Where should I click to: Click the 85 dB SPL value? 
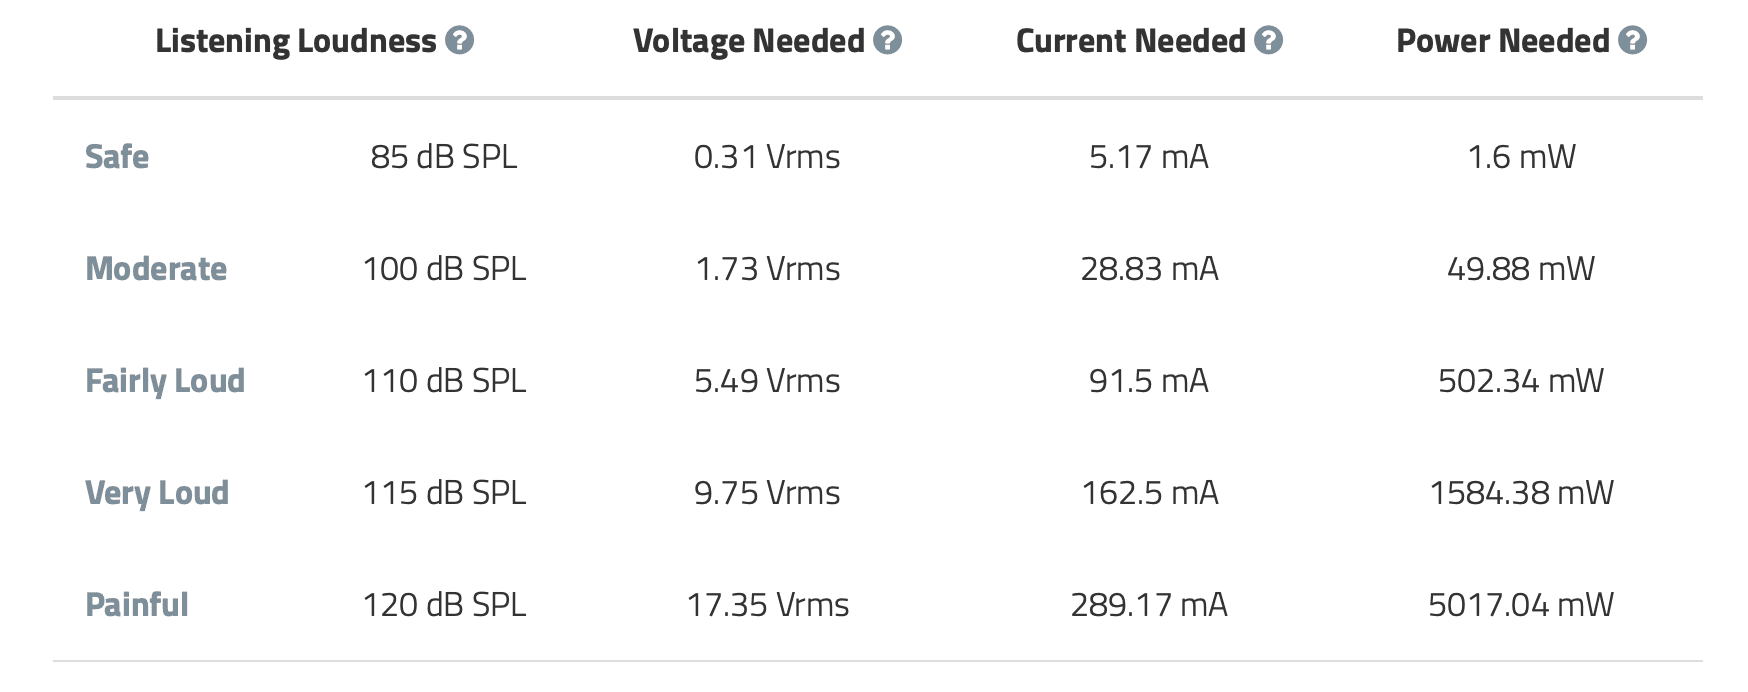click(444, 157)
